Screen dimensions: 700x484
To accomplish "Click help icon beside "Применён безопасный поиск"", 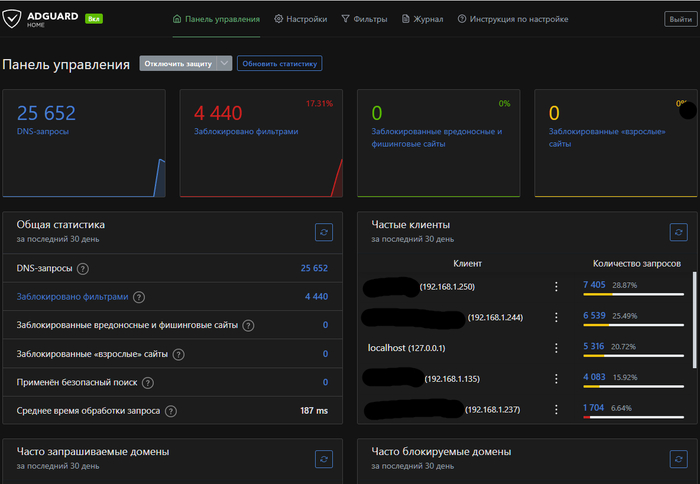I will [x=146, y=382].
